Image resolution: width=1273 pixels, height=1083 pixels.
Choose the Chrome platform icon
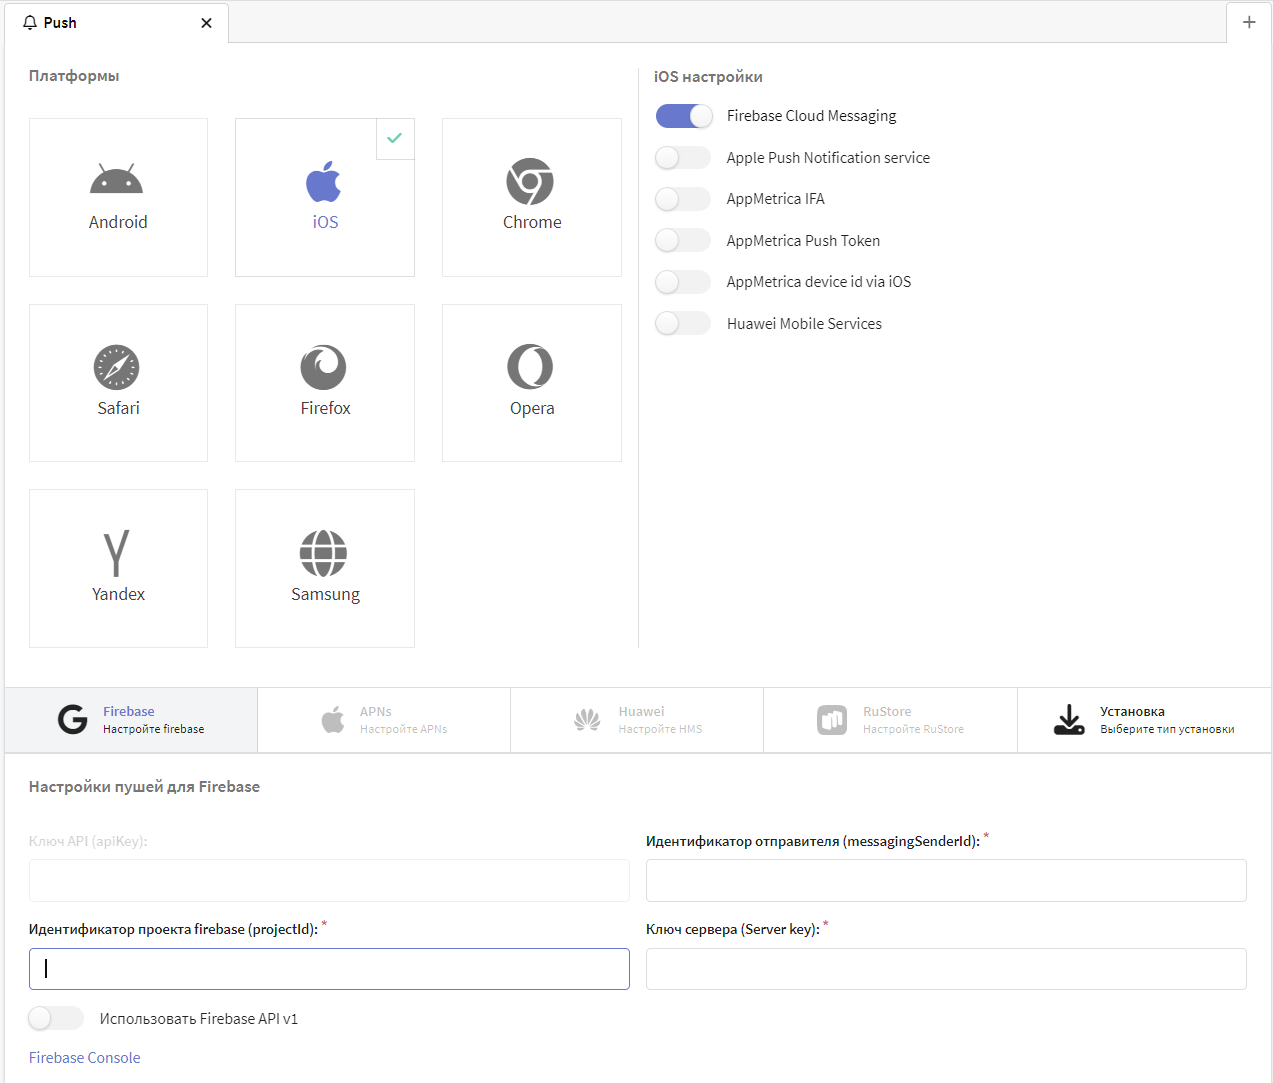[530, 181]
